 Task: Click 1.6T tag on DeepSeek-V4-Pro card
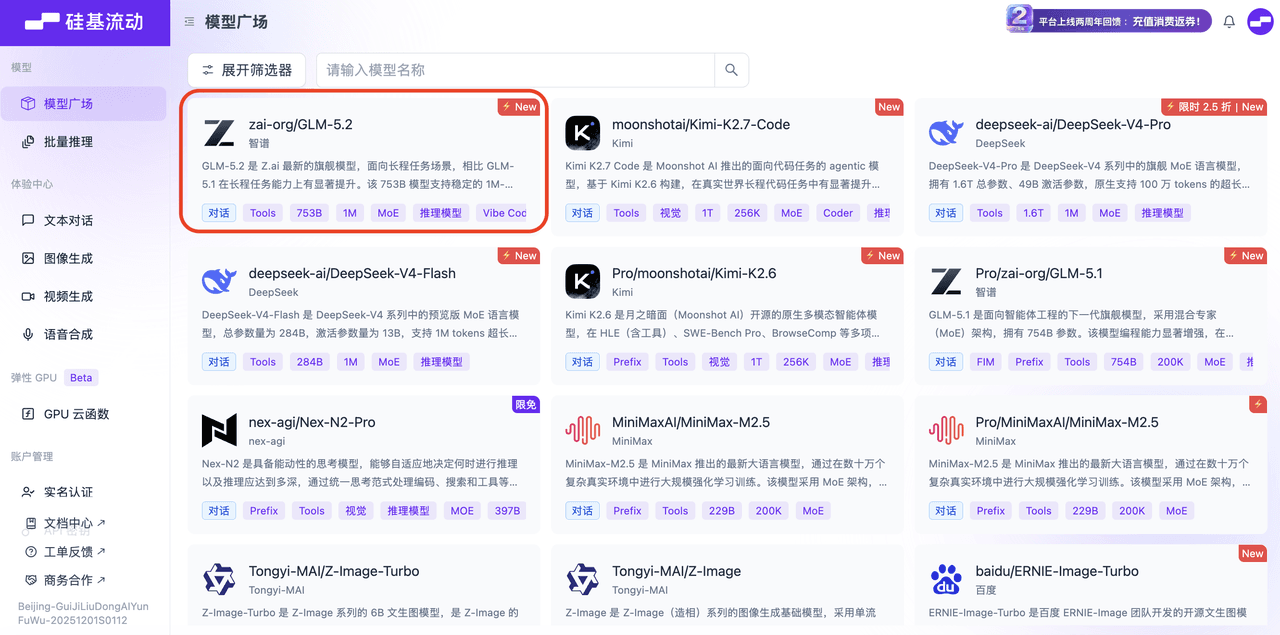(x=1033, y=213)
